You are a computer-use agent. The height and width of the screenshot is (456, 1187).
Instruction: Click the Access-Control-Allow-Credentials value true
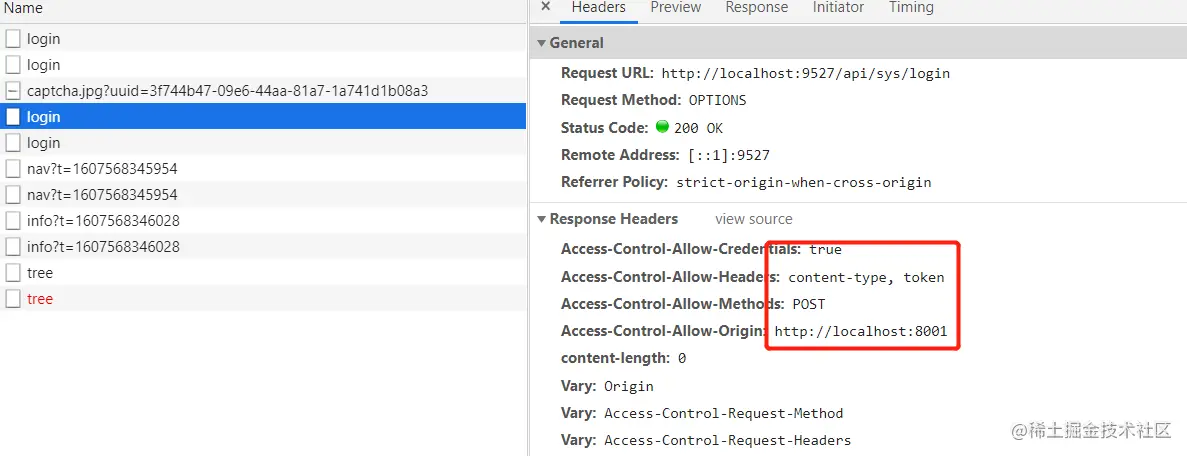(825, 249)
